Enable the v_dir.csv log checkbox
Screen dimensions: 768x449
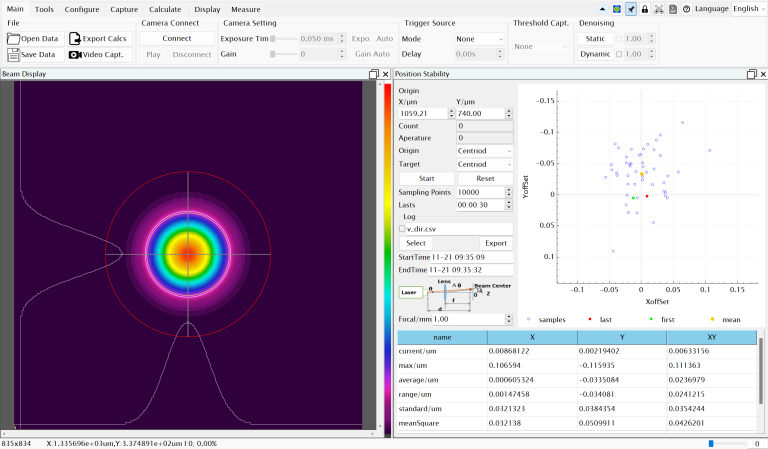pos(403,229)
